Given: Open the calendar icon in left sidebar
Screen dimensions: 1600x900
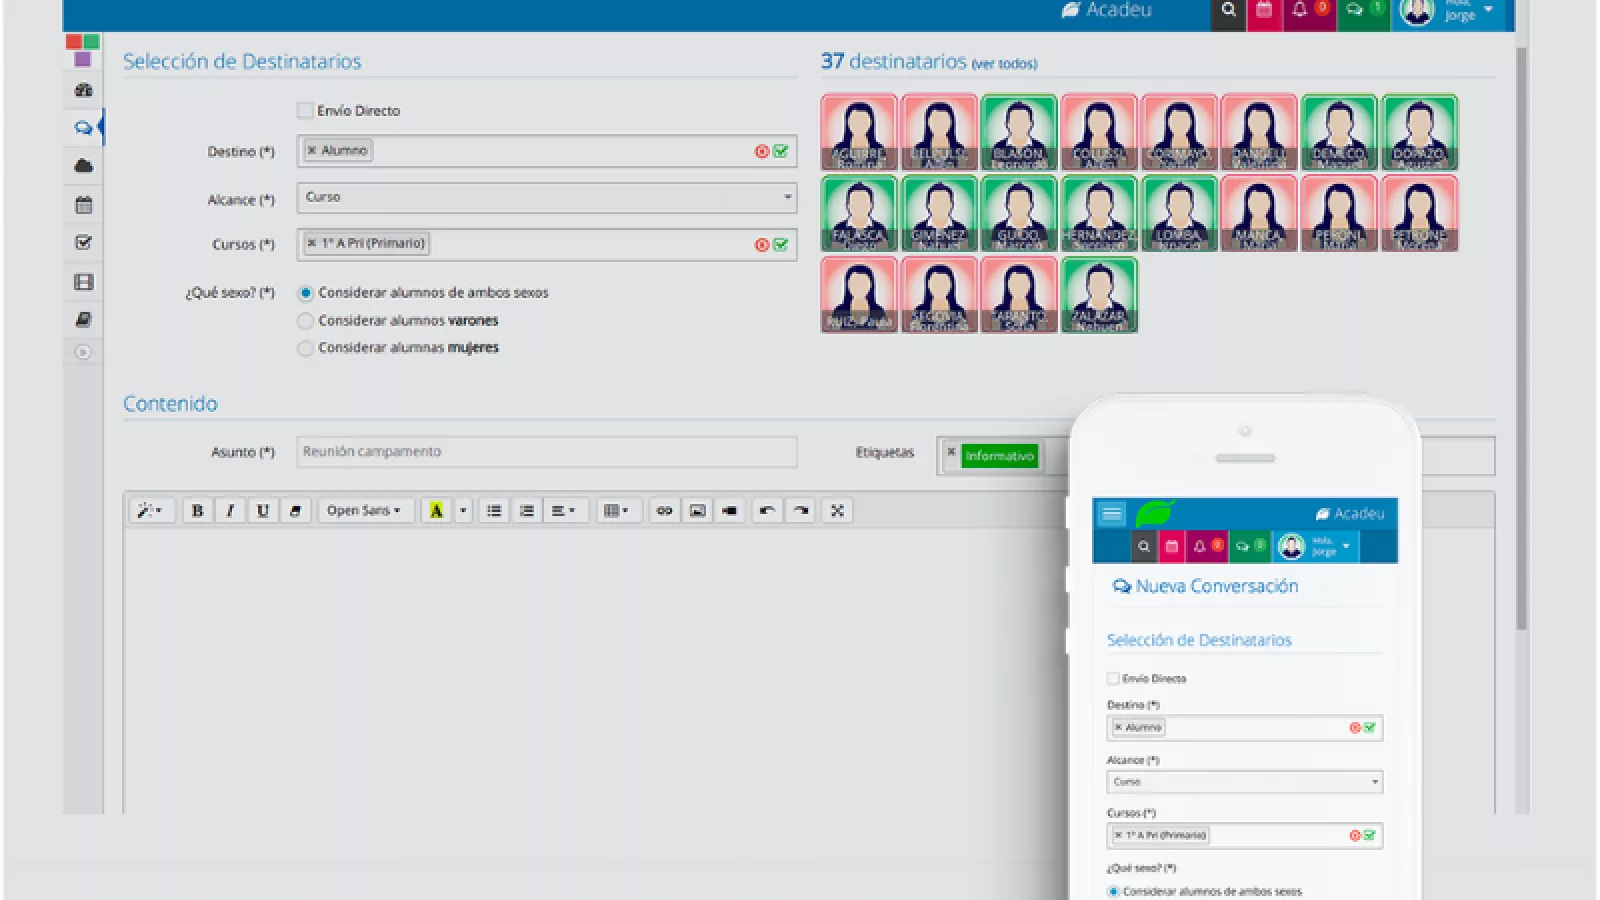Looking at the screenshot, I should (x=84, y=205).
